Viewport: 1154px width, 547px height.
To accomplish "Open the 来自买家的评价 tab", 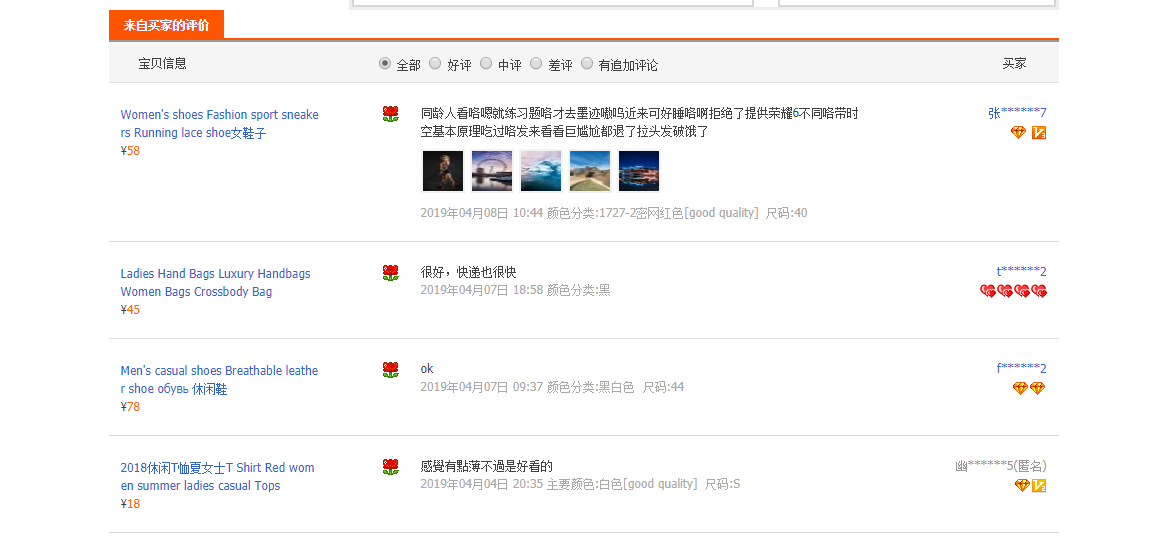I will pyautogui.click(x=166, y=25).
